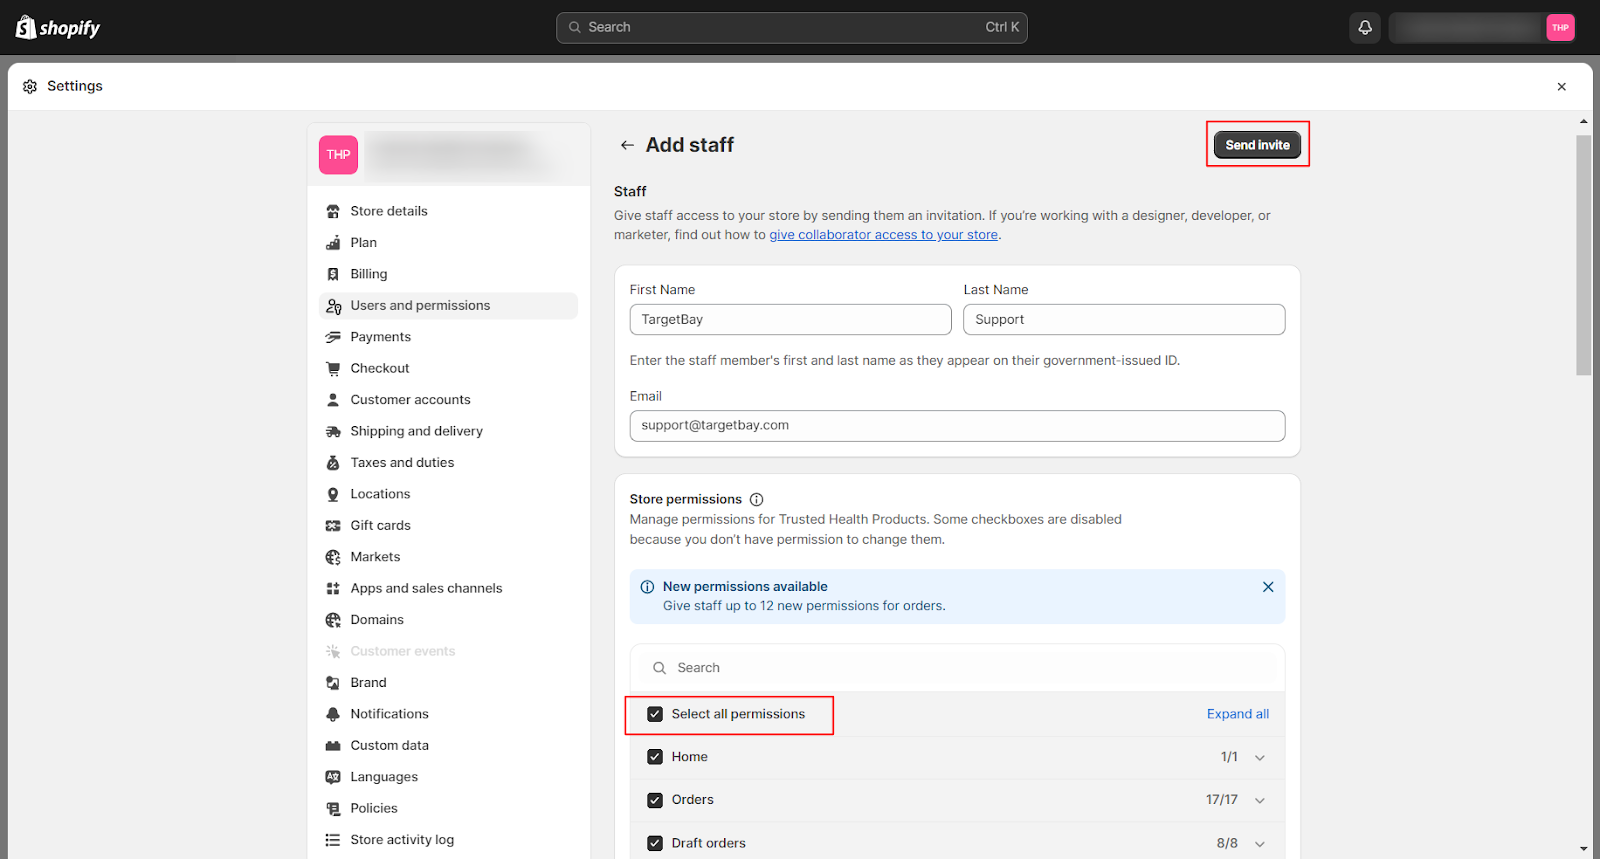
Task: Open Users and permissions settings
Action: (448, 306)
